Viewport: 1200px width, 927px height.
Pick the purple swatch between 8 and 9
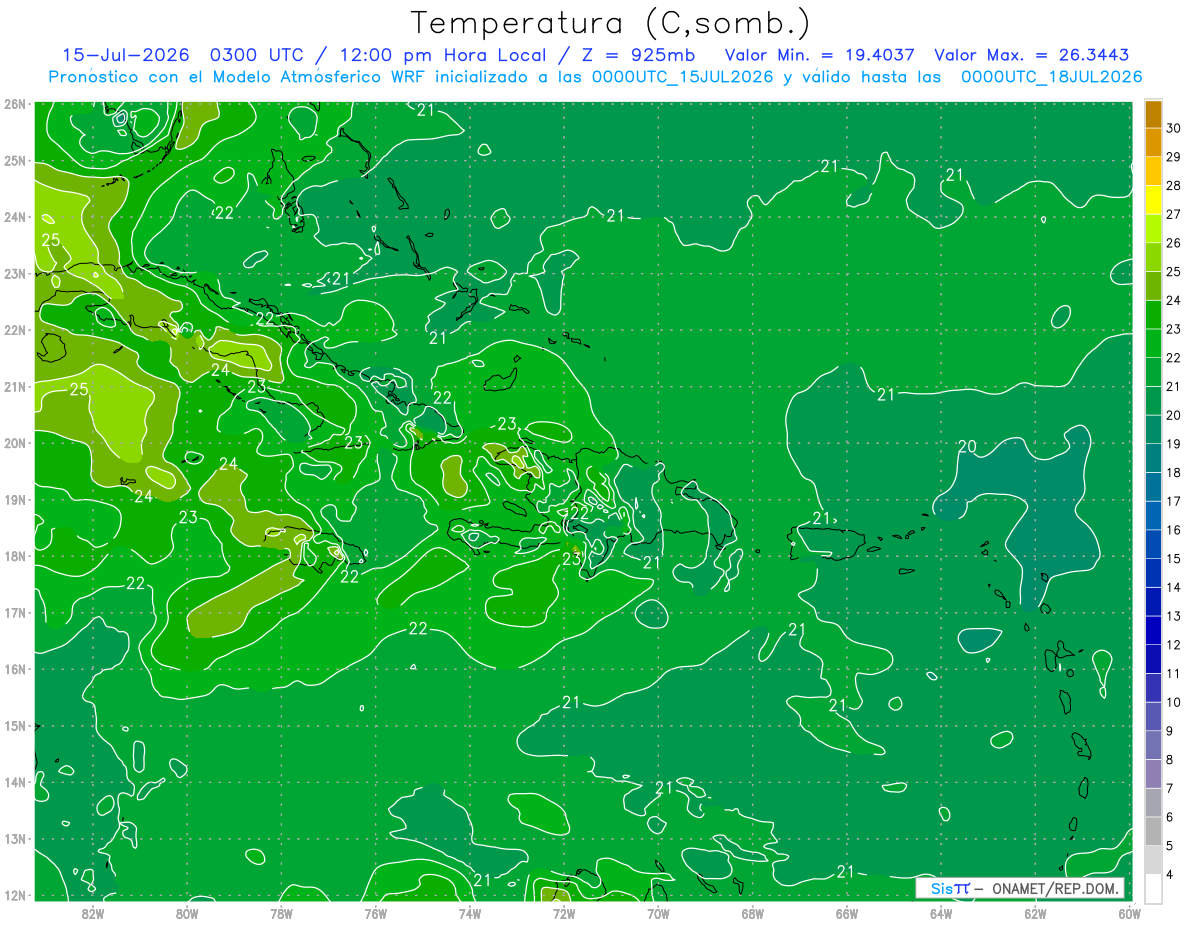tap(1153, 745)
